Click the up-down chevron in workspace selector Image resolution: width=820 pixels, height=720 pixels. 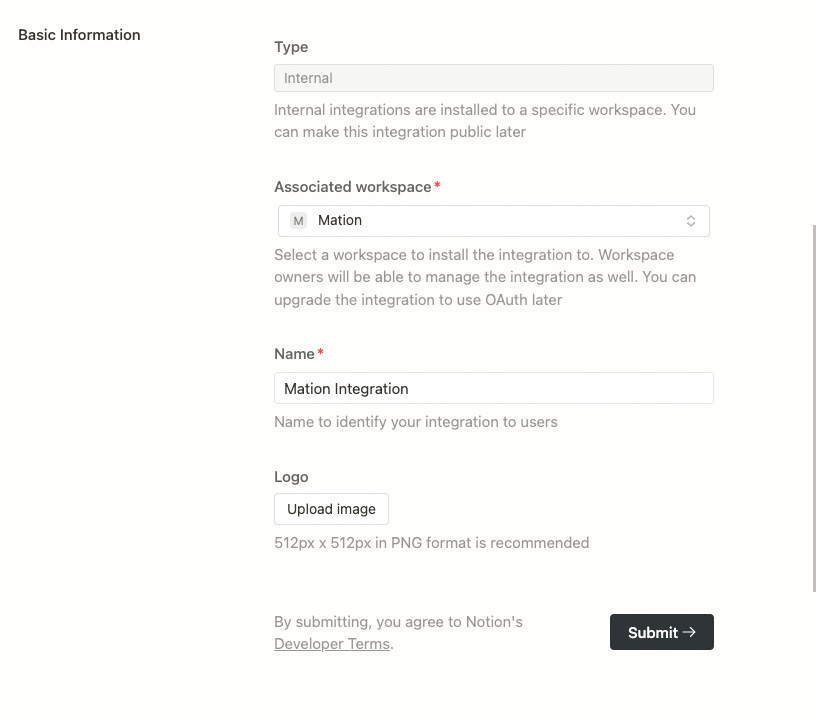click(691, 221)
